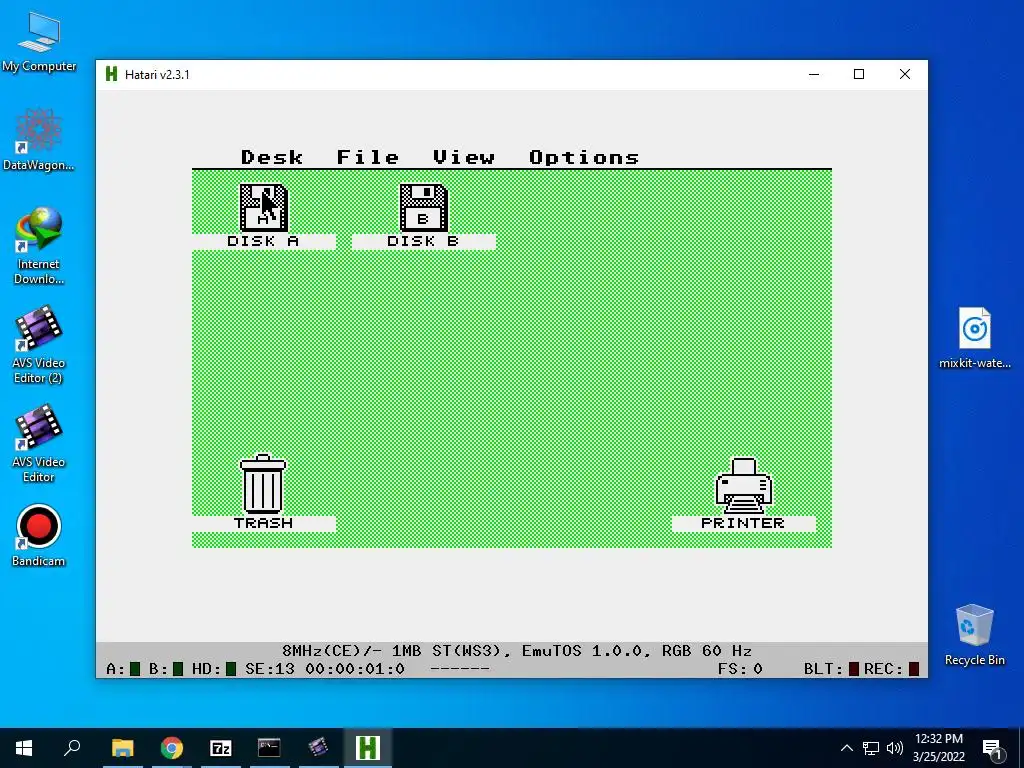This screenshot has height=768, width=1024.
Task: Click the Hatari window title icon
Action: point(112,74)
